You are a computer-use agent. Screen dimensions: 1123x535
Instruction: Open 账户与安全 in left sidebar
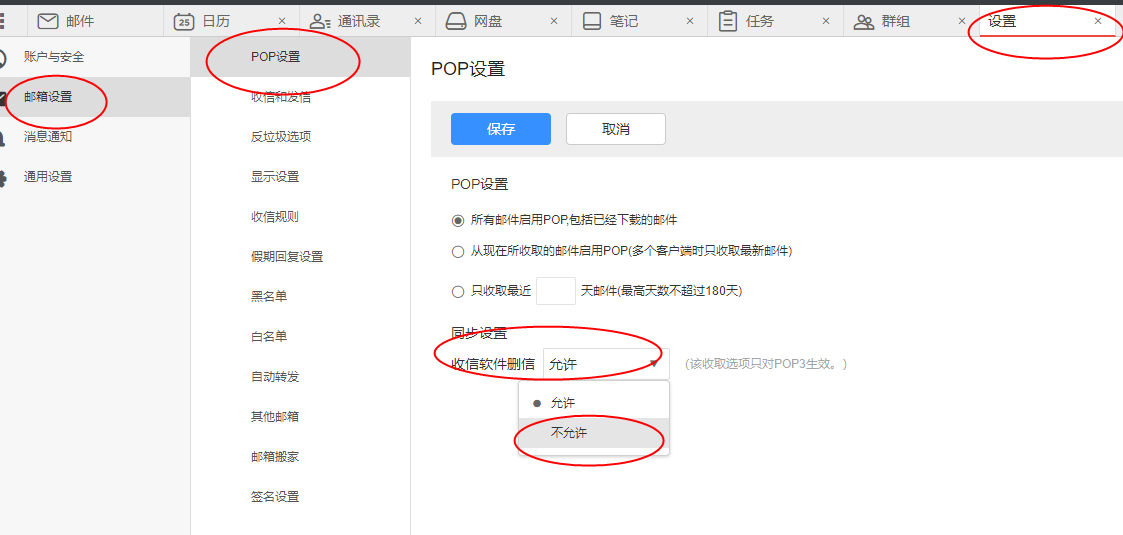coord(56,57)
